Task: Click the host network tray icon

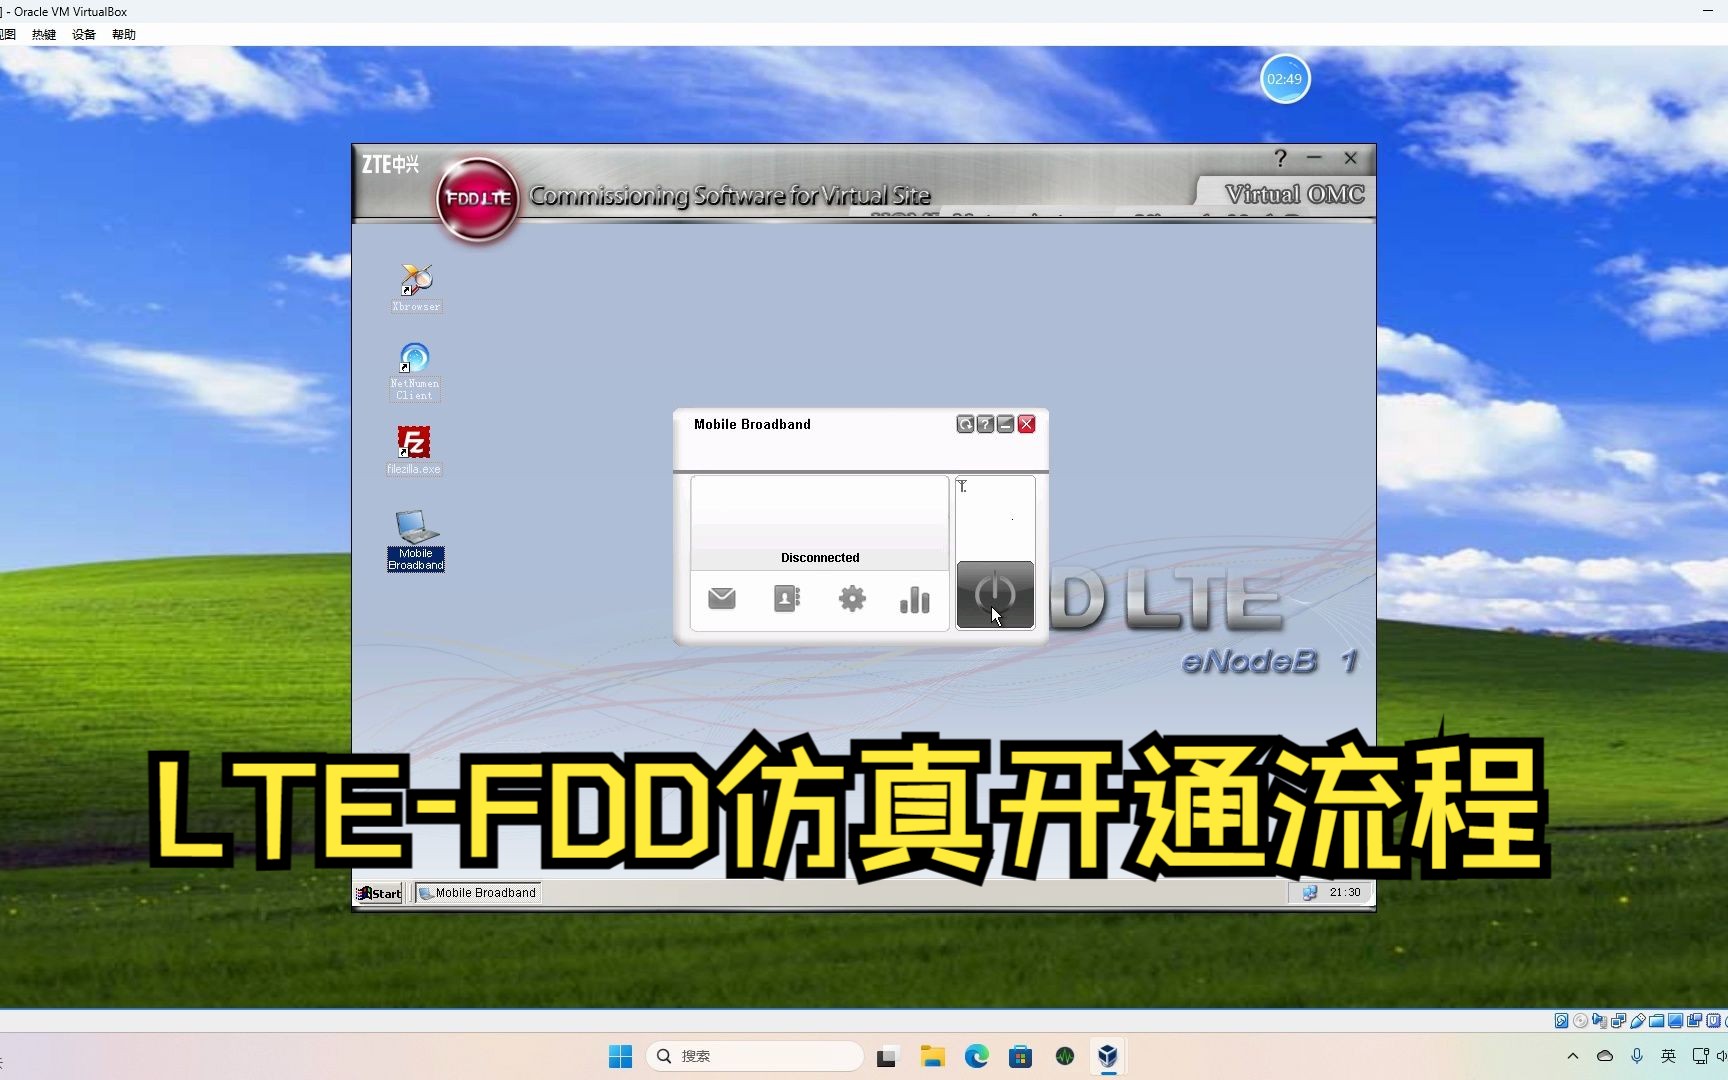Action: 1700,1056
